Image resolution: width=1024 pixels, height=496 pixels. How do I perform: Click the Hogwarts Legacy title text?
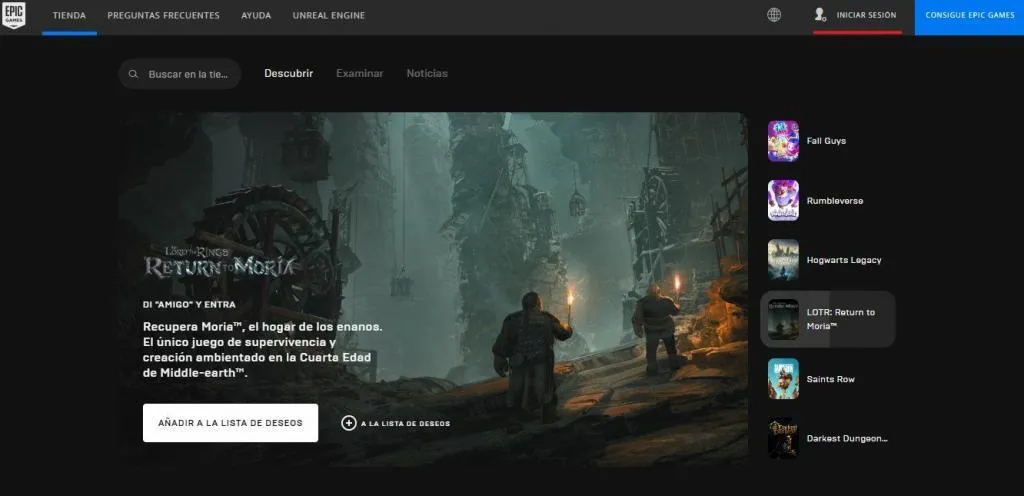coord(844,260)
